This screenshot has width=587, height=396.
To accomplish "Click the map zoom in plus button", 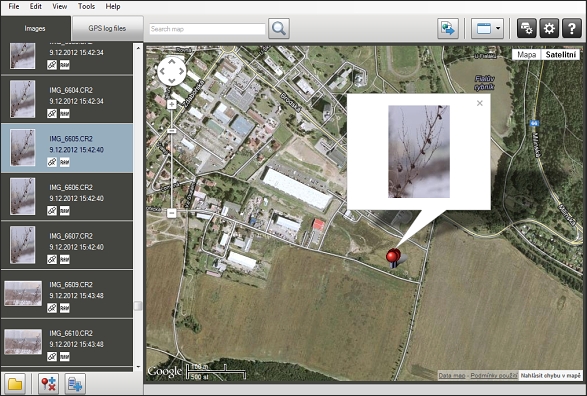I will (171, 104).
